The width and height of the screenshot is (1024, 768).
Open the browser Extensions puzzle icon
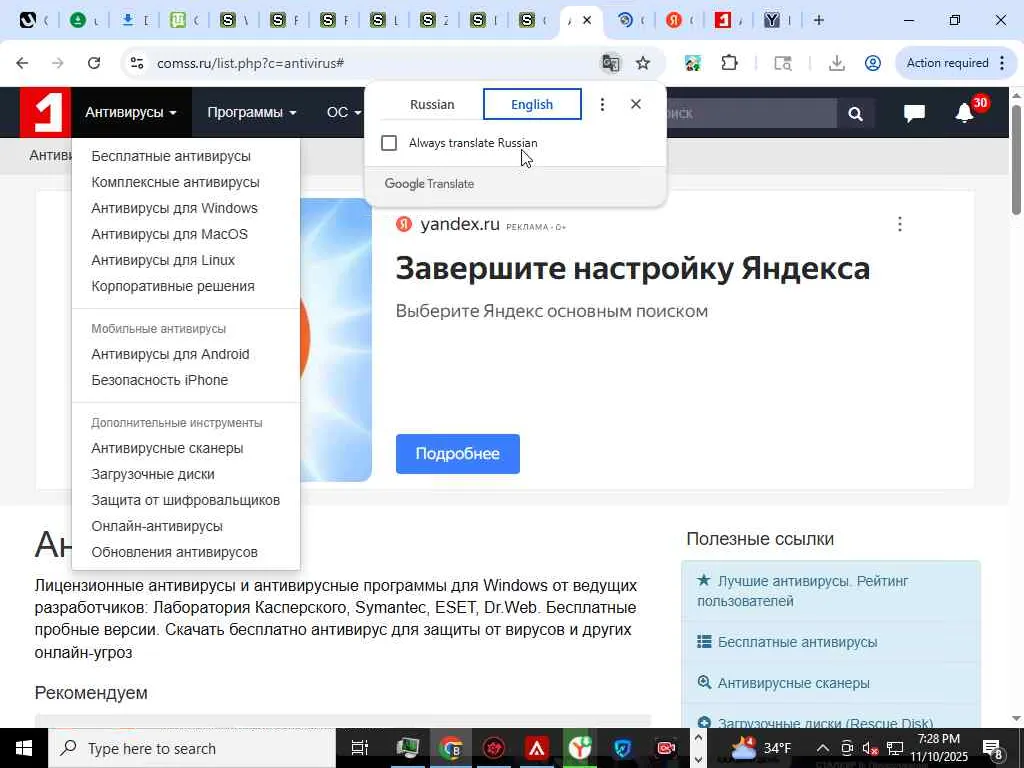729,63
